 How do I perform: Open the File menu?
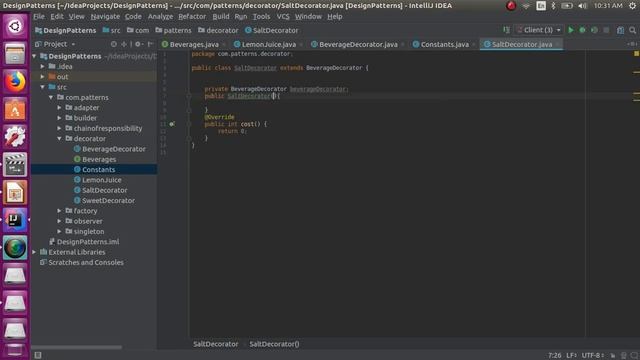pos(39,17)
